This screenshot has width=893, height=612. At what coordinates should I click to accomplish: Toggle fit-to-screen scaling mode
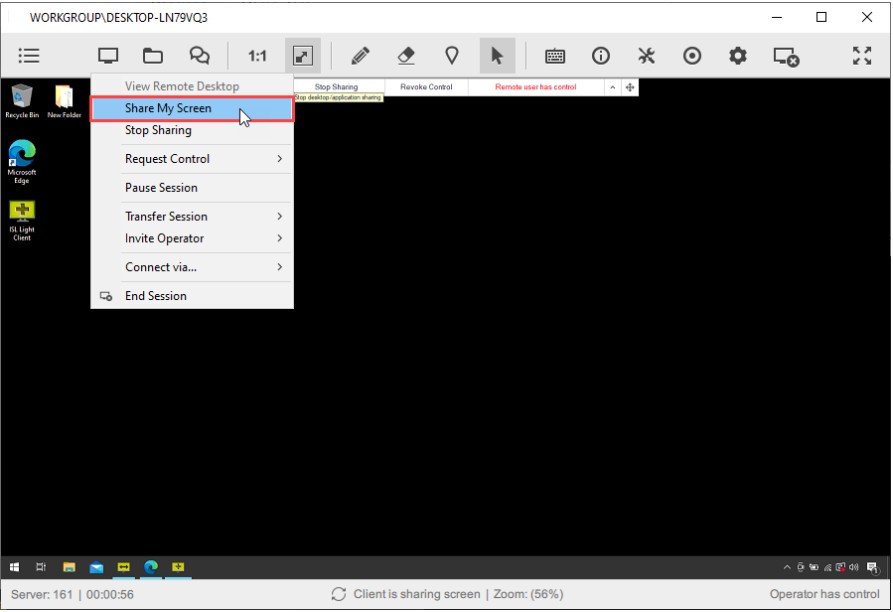point(302,55)
